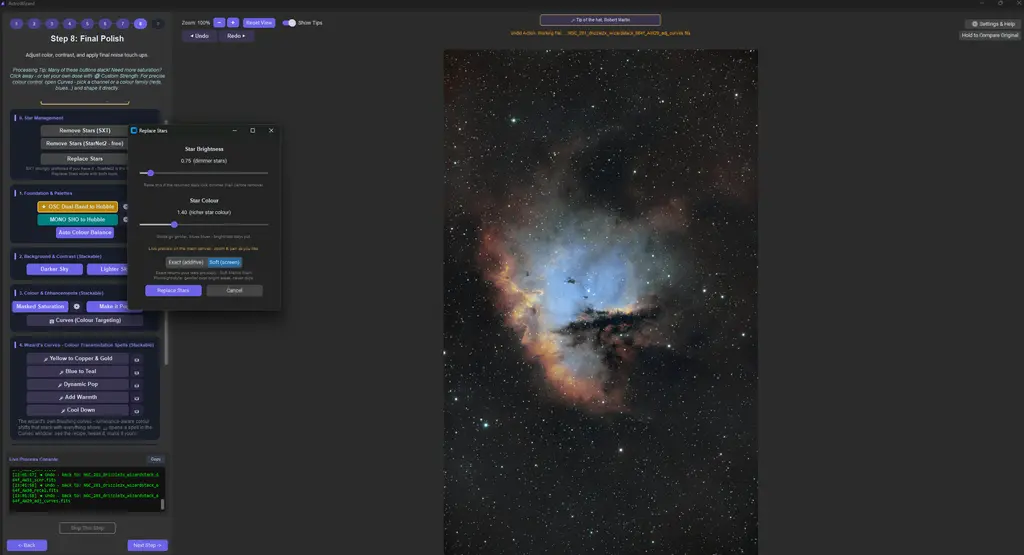Open Settings & Help
Viewport: 1024px width, 555px height.
(993, 24)
